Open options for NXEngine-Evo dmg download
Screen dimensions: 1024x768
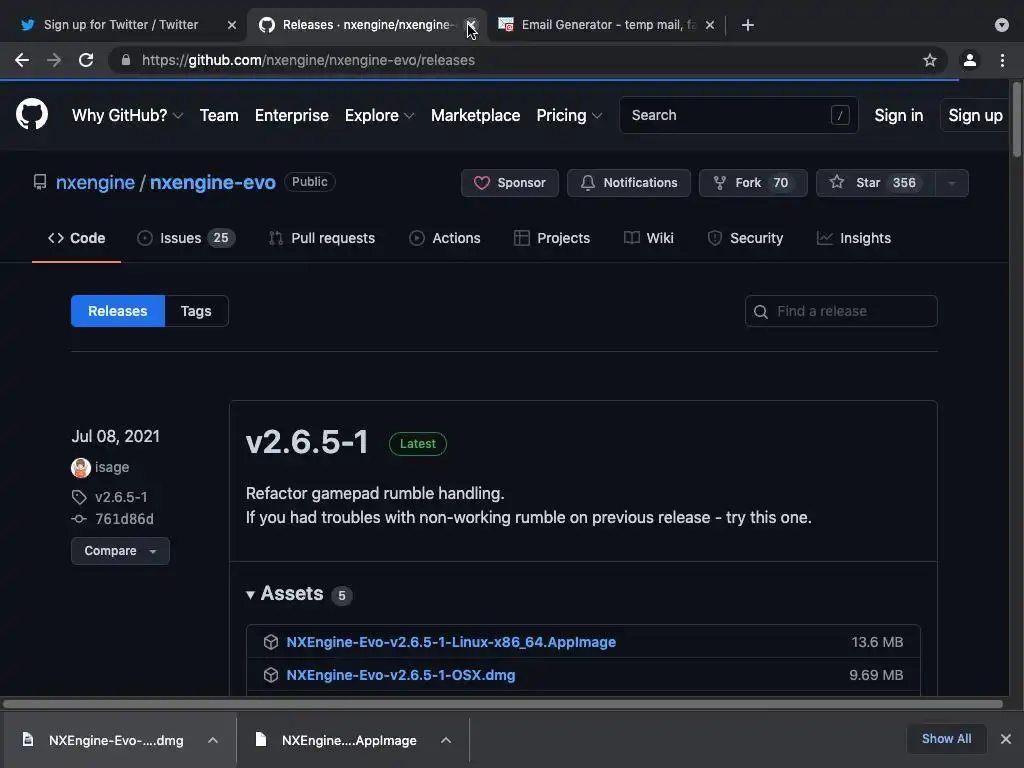coord(213,740)
